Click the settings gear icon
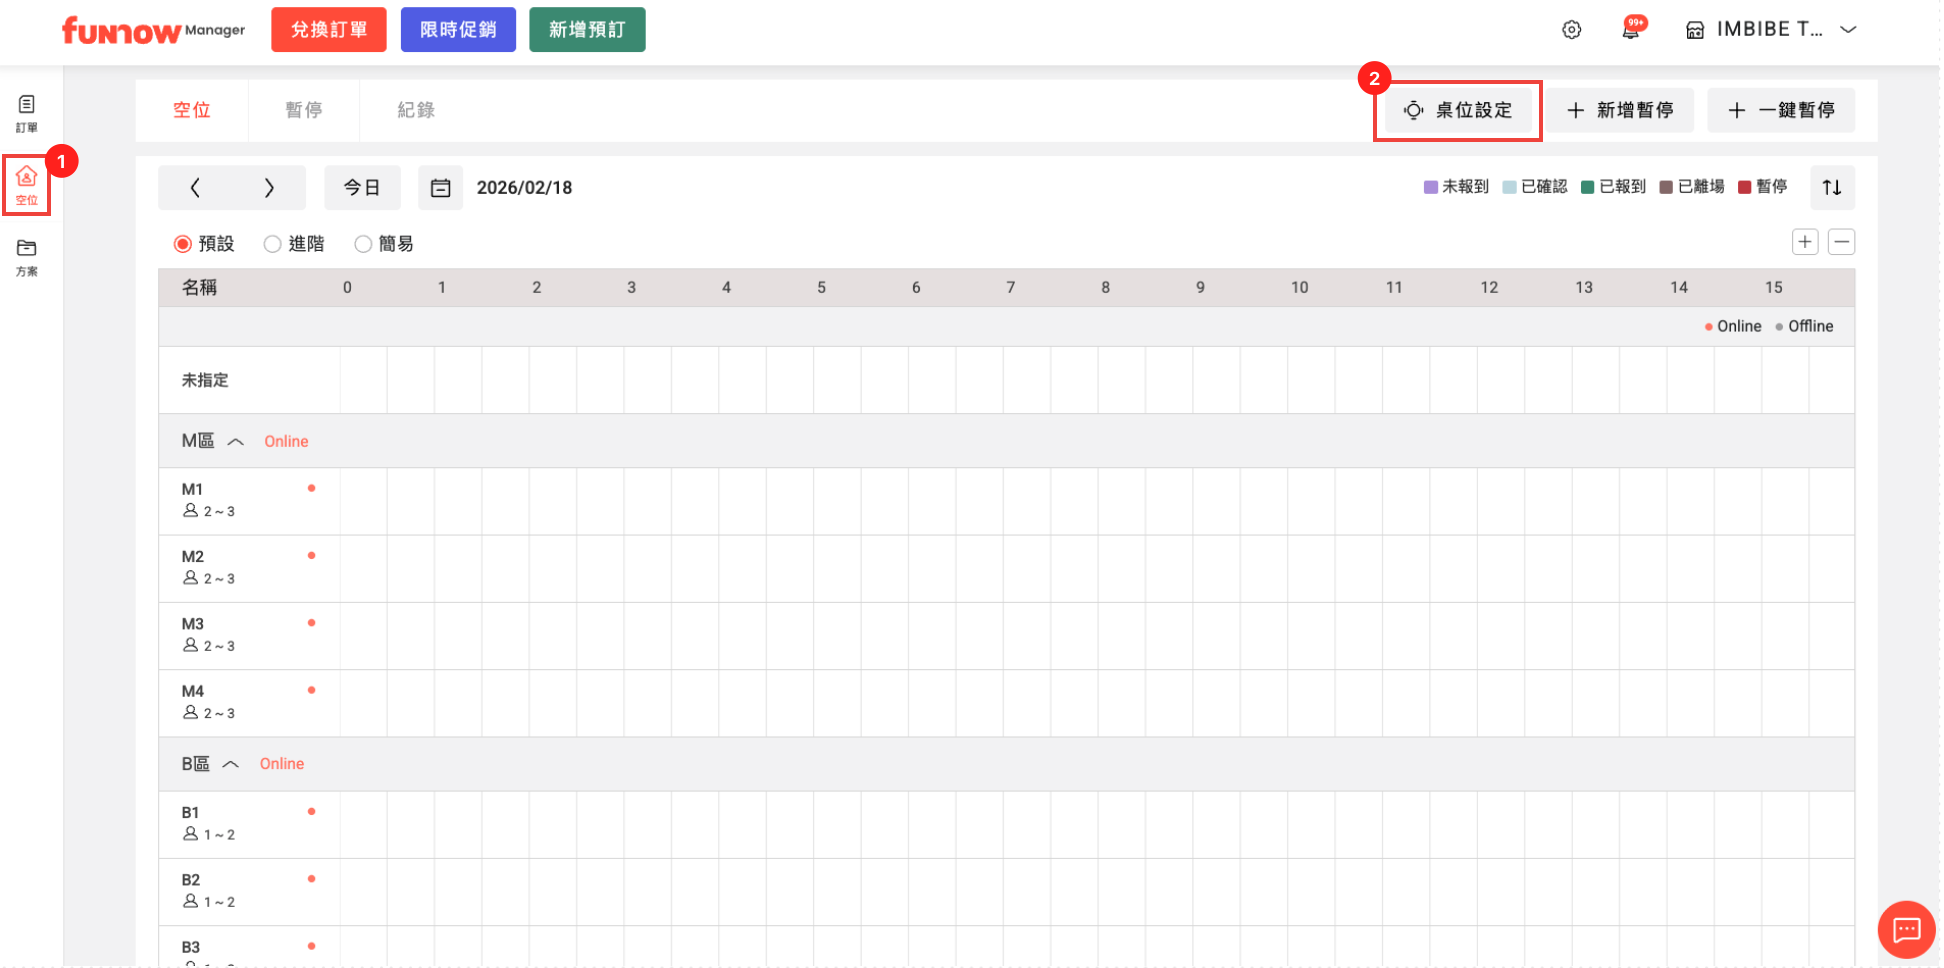The image size is (1944, 968). [x=1571, y=30]
